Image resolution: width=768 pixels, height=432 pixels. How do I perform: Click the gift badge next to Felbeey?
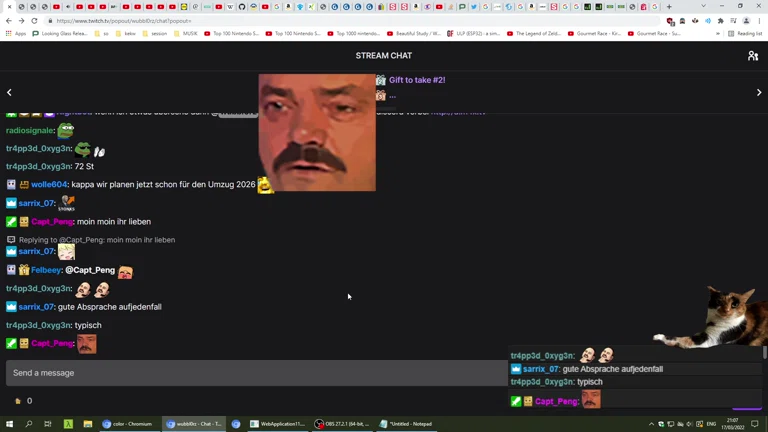(24, 270)
